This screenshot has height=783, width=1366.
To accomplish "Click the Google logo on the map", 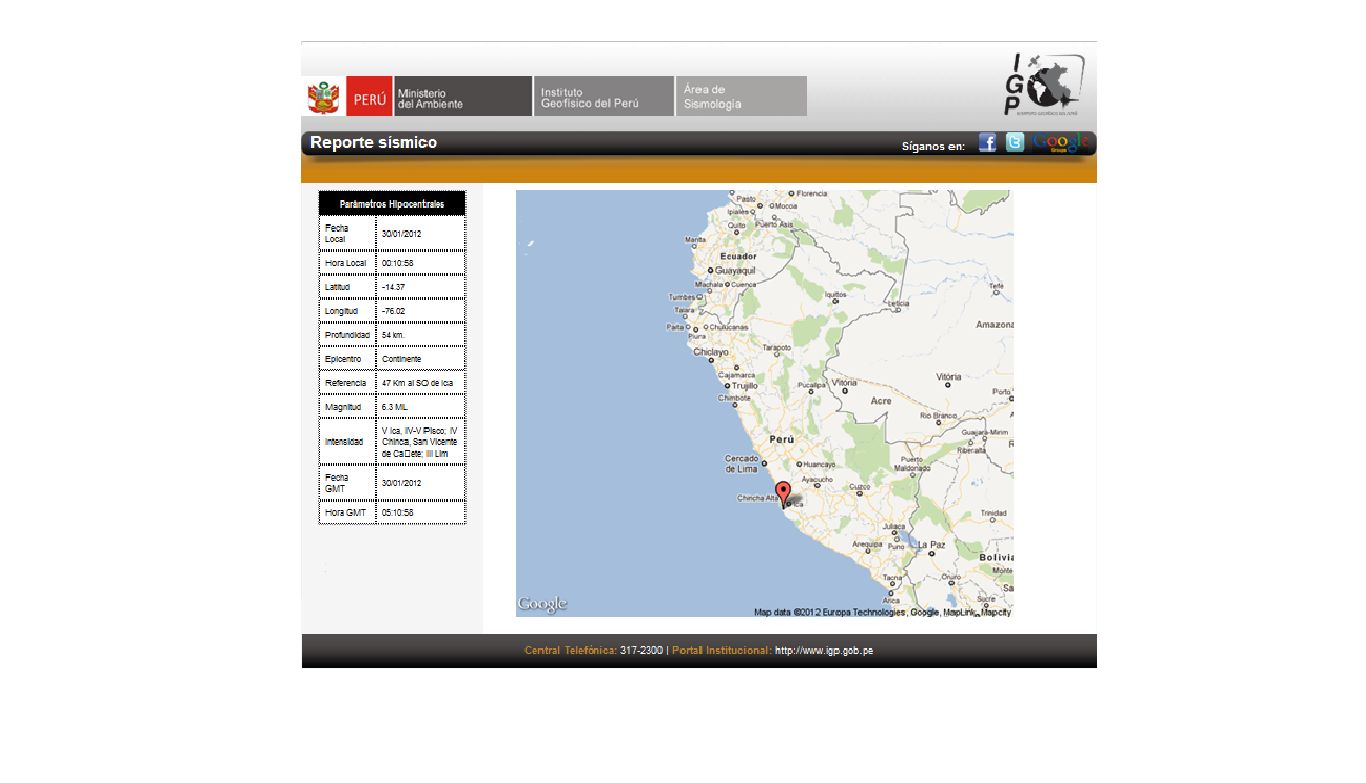I will tap(543, 604).
